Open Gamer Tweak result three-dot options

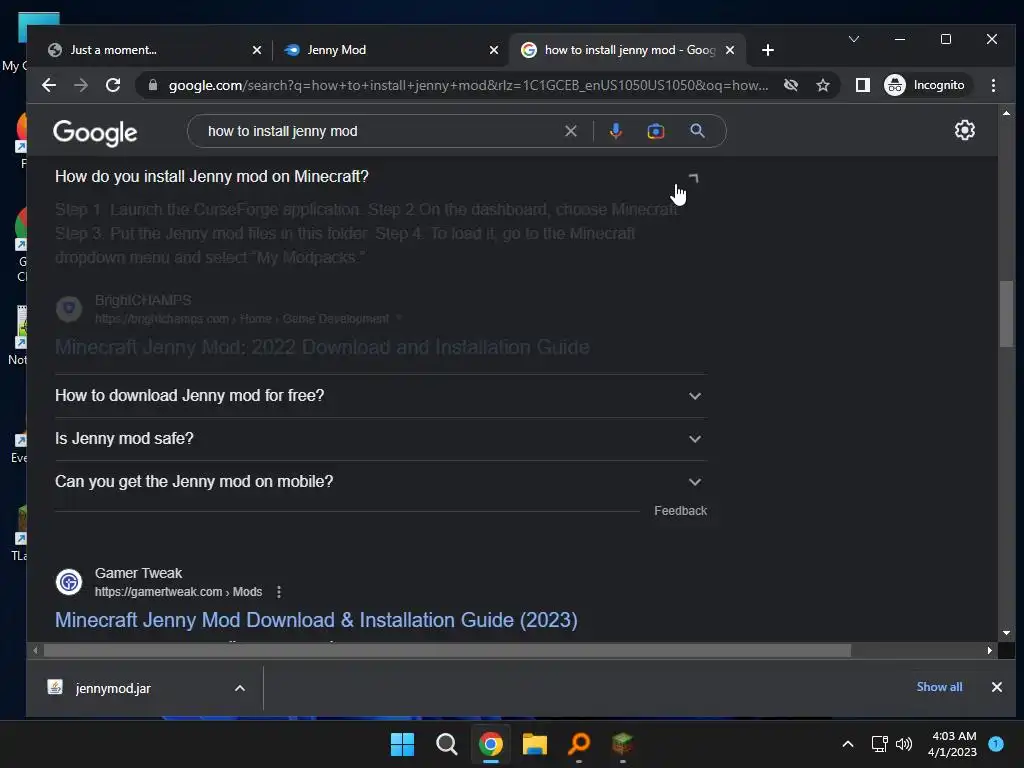279,592
